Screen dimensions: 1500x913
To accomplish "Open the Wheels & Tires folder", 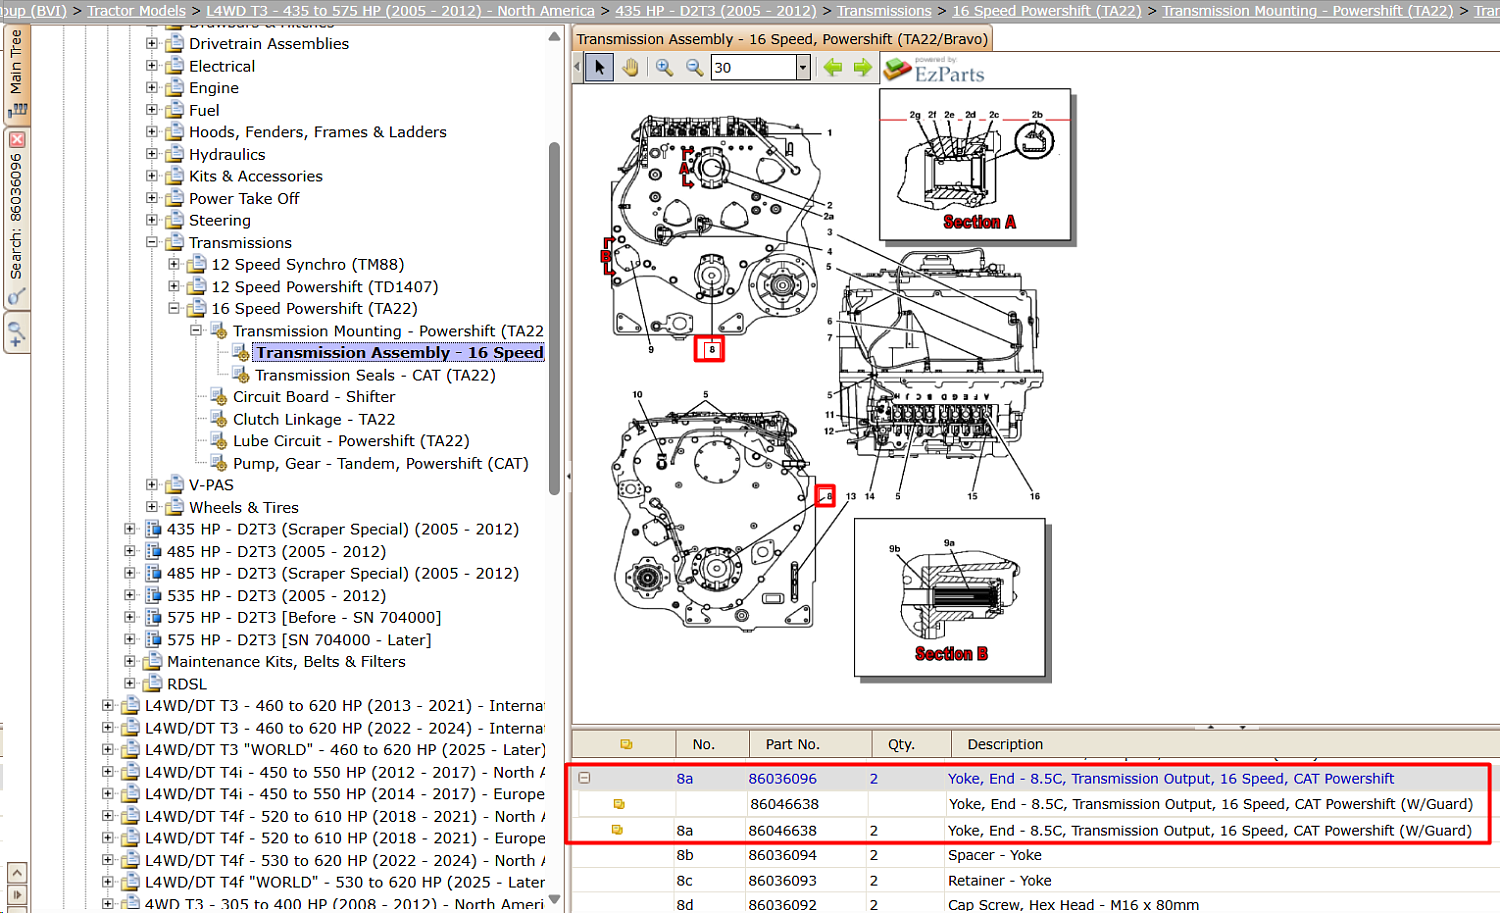I will [x=243, y=507].
